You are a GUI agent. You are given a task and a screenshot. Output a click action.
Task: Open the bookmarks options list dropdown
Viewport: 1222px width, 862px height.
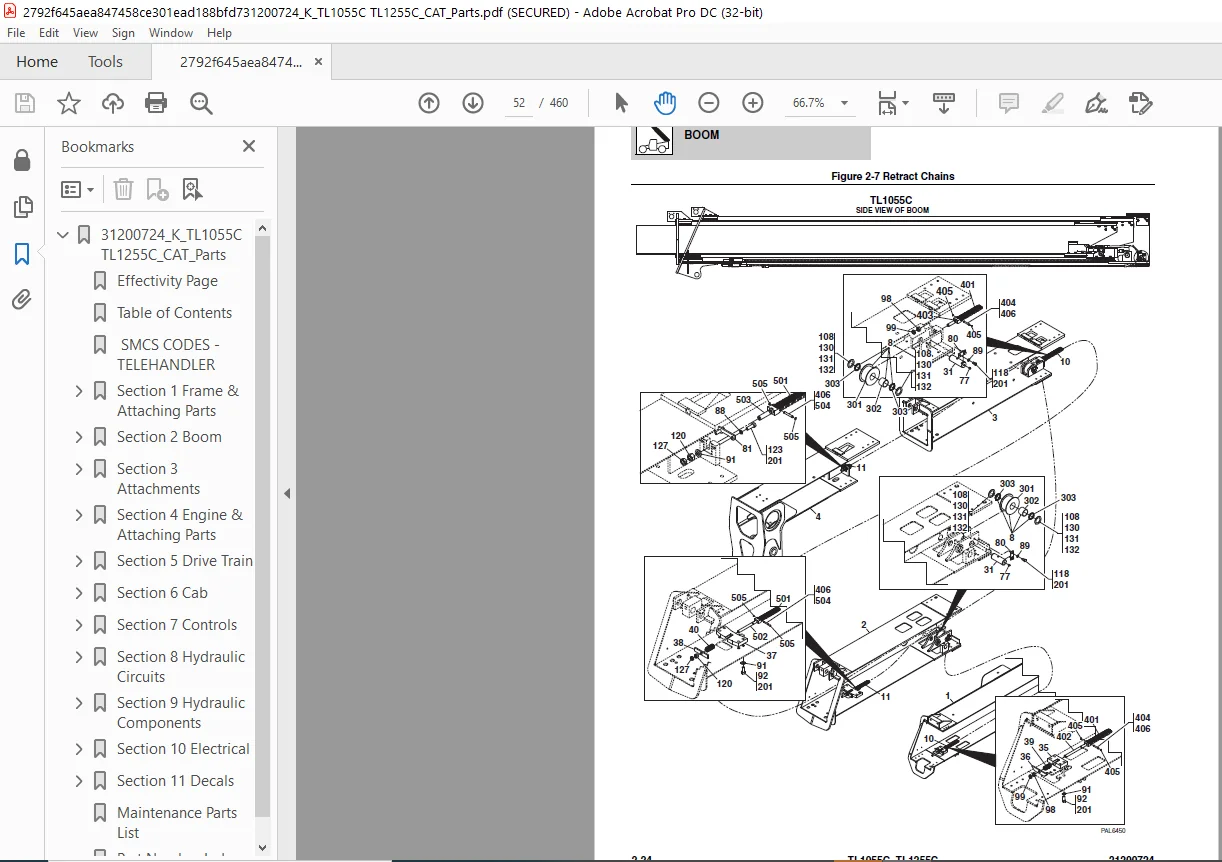77,189
